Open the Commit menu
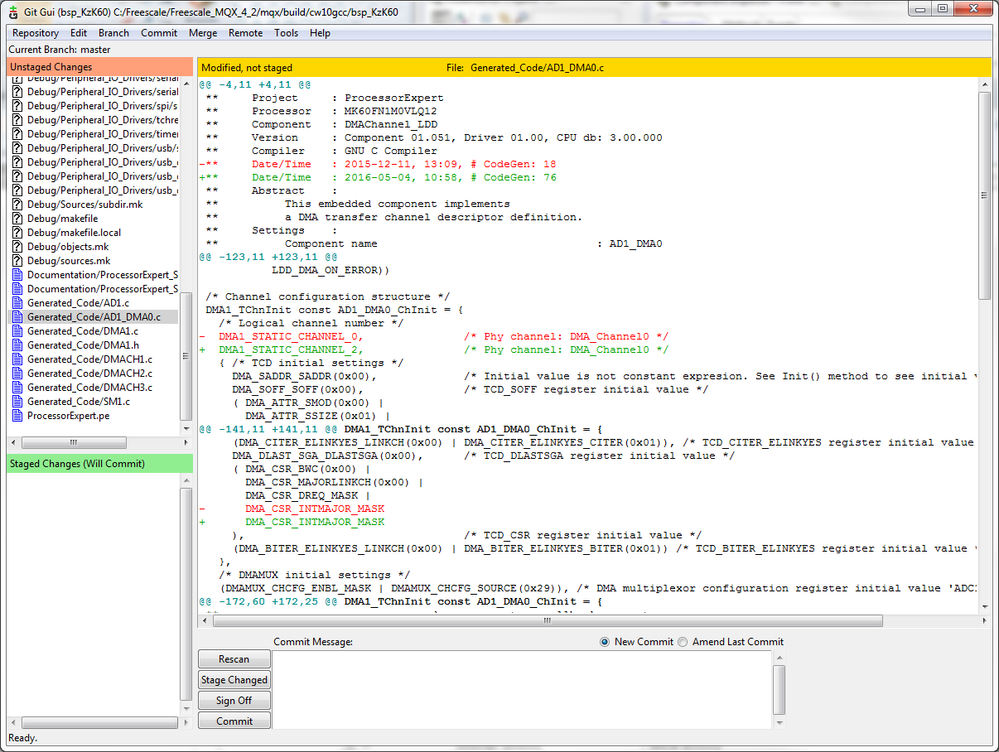999x752 pixels. pyautogui.click(x=159, y=33)
